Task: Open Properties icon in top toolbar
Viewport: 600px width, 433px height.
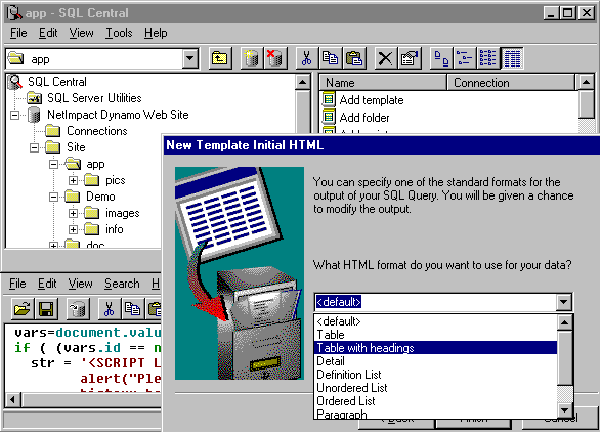Action: click(x=408, y=59)
